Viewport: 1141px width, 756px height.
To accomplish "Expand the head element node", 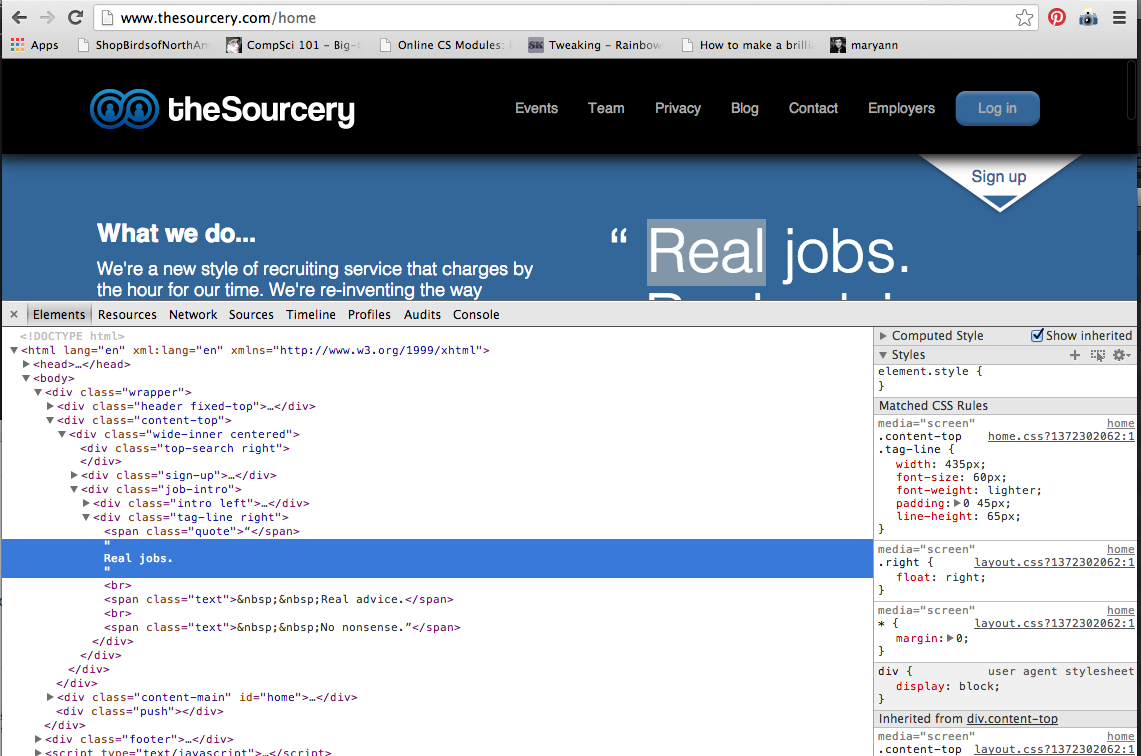I will point(26,364).
